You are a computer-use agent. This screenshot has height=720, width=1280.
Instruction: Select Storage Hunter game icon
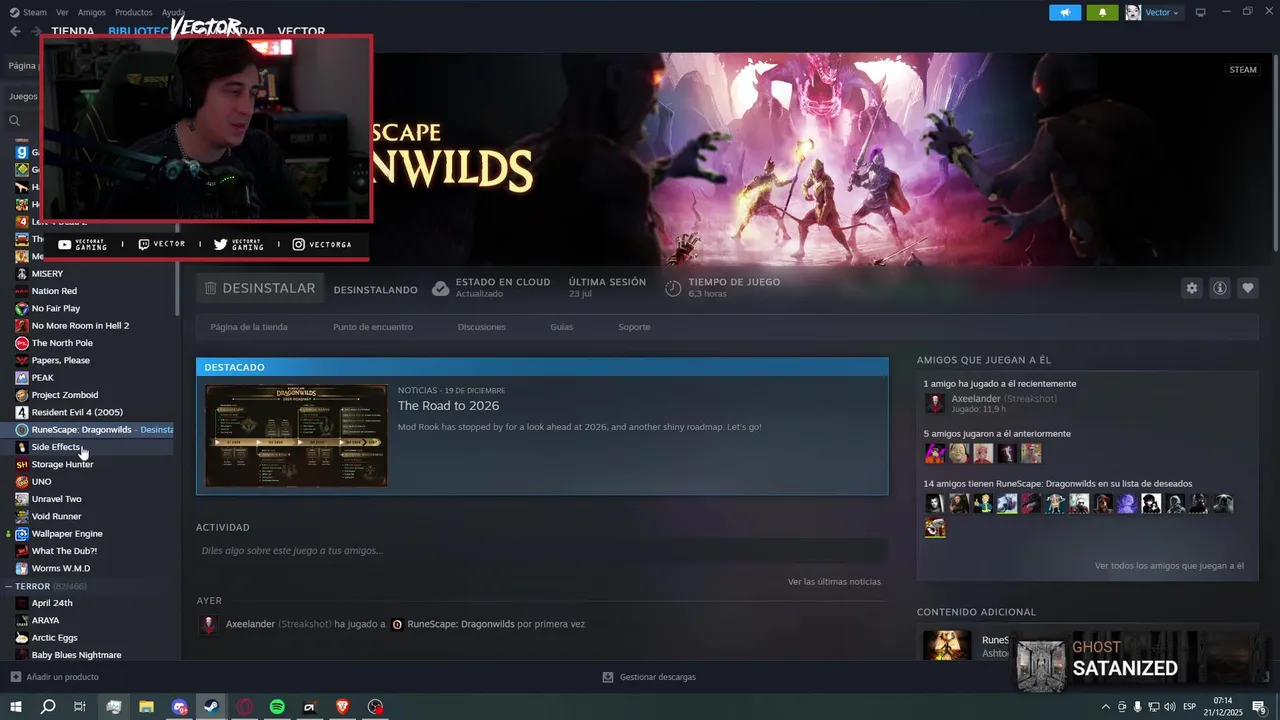22,464
